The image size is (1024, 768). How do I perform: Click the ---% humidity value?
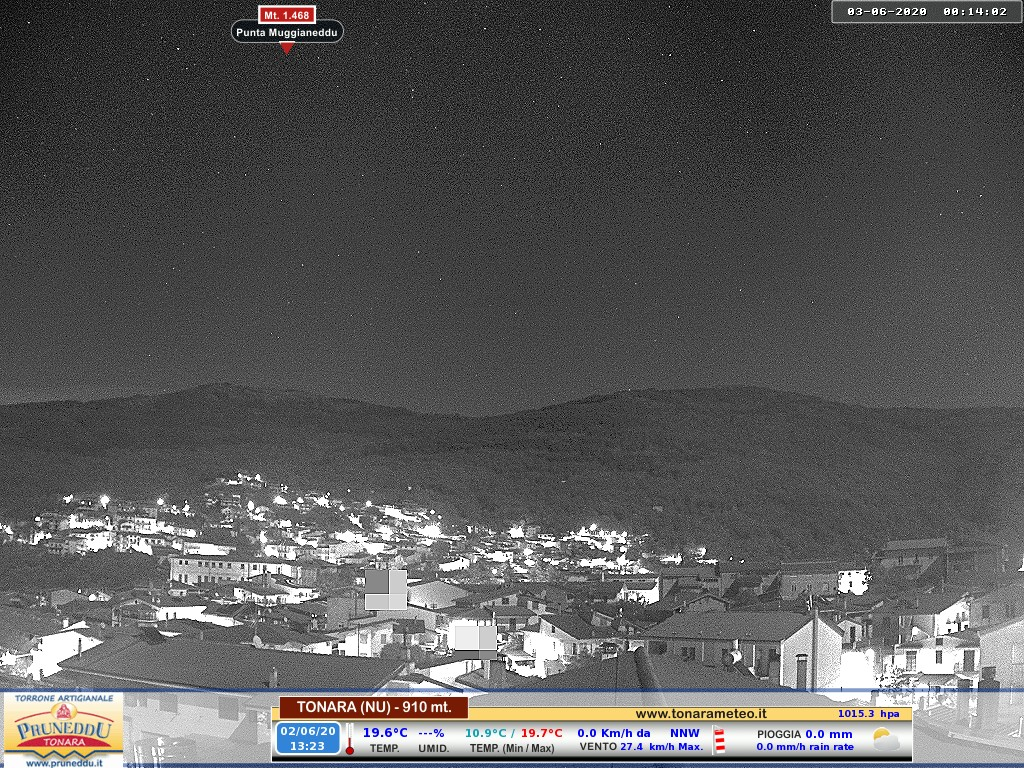coord(431,733)
